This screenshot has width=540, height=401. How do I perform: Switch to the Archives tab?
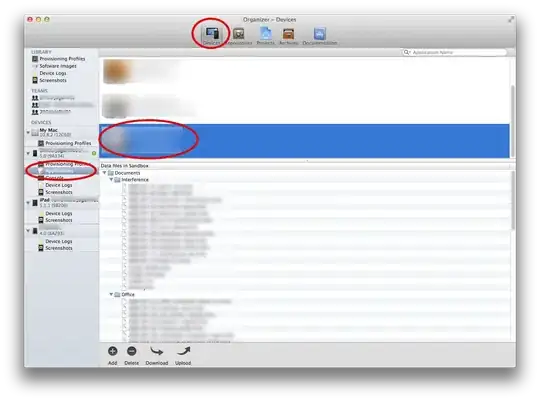[x=289, y=35]
